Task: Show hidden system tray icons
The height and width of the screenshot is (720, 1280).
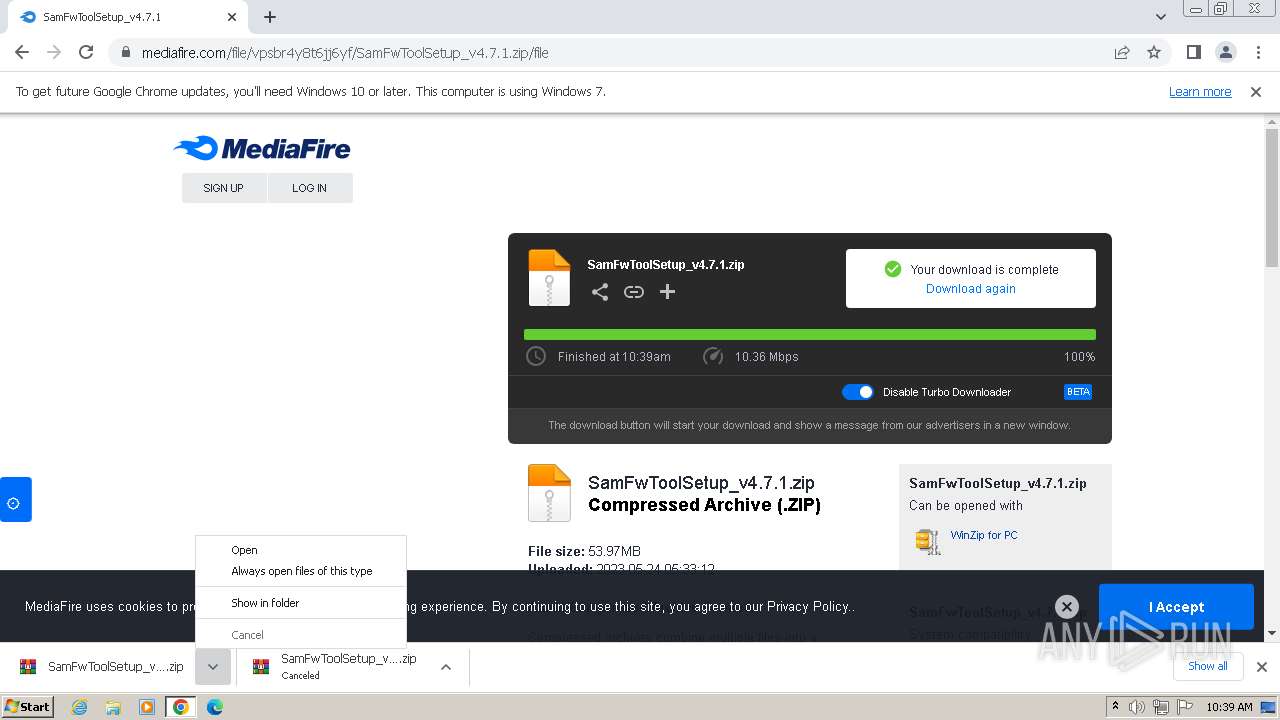Action: tap(1115, 707)
